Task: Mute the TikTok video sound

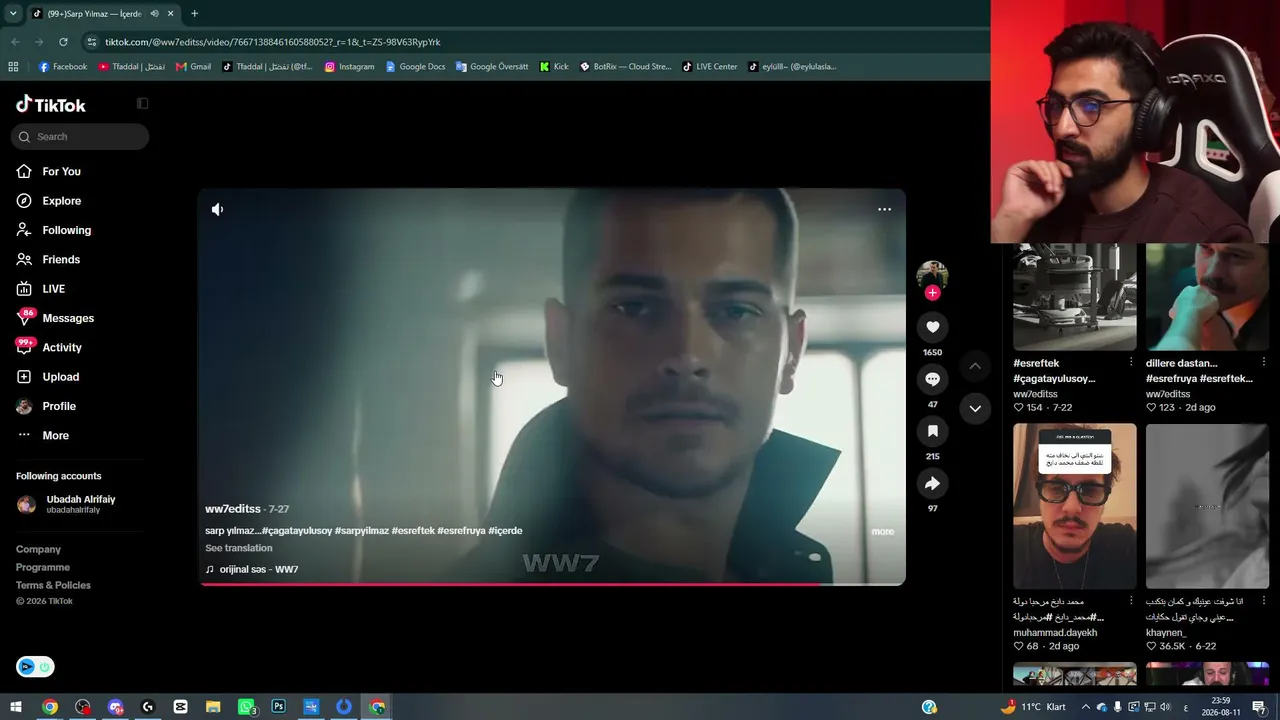Action: tap(217, 209)
